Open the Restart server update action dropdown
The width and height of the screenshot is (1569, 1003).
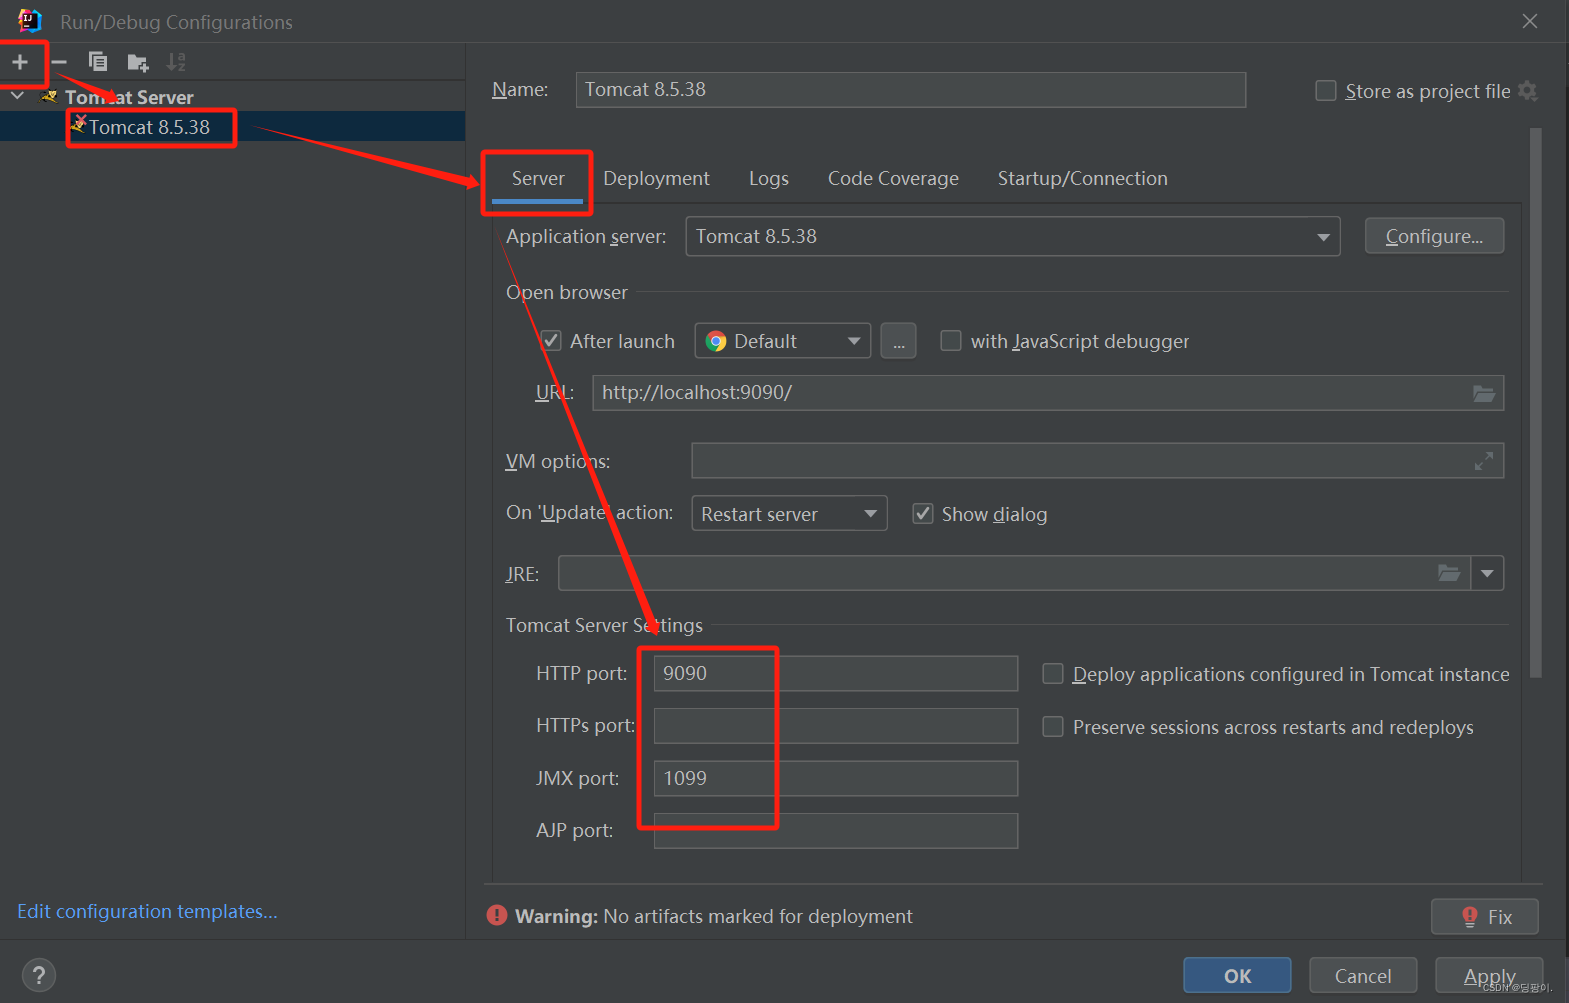coord(789,514)
